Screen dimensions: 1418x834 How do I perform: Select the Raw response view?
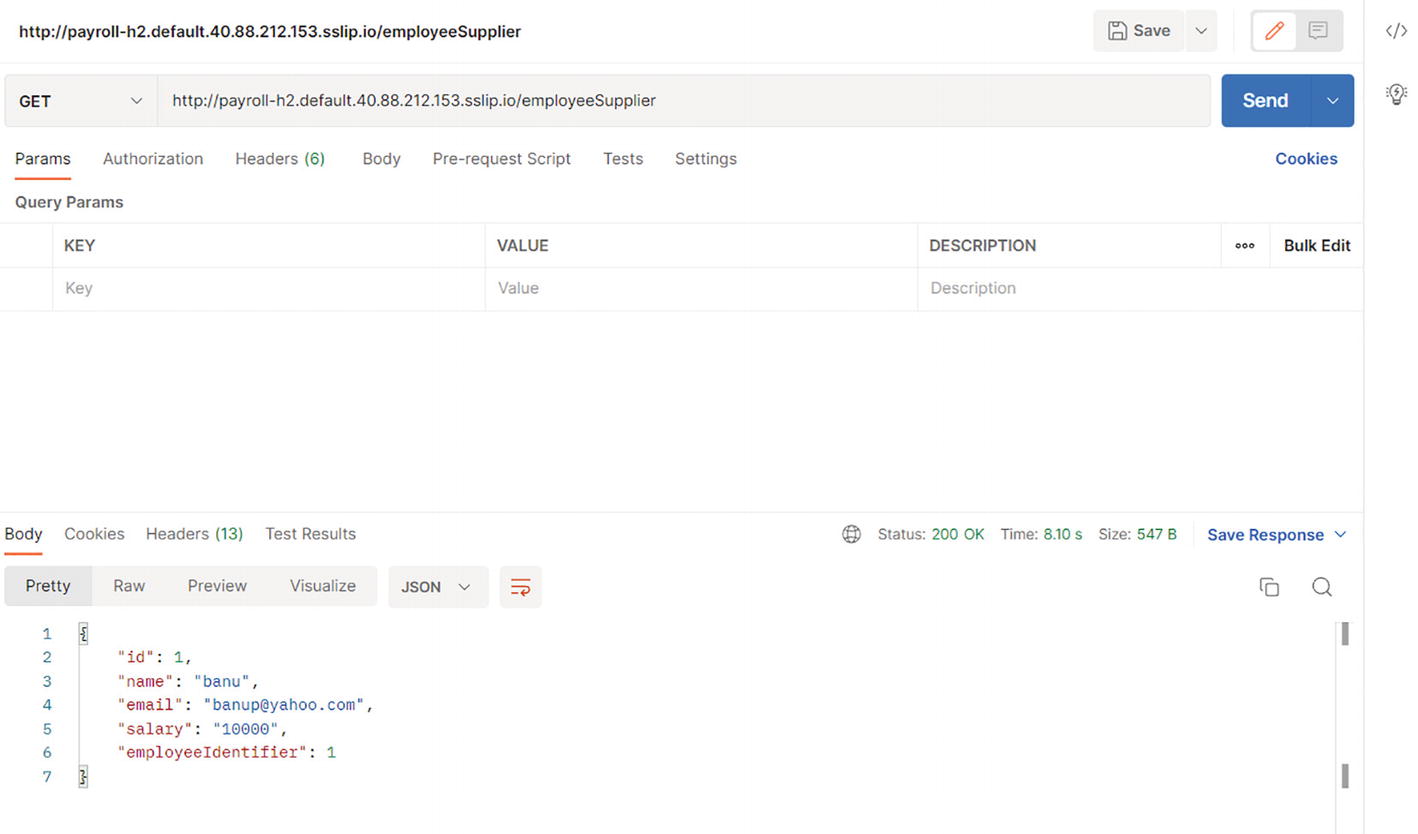click(x=129, y=586)
